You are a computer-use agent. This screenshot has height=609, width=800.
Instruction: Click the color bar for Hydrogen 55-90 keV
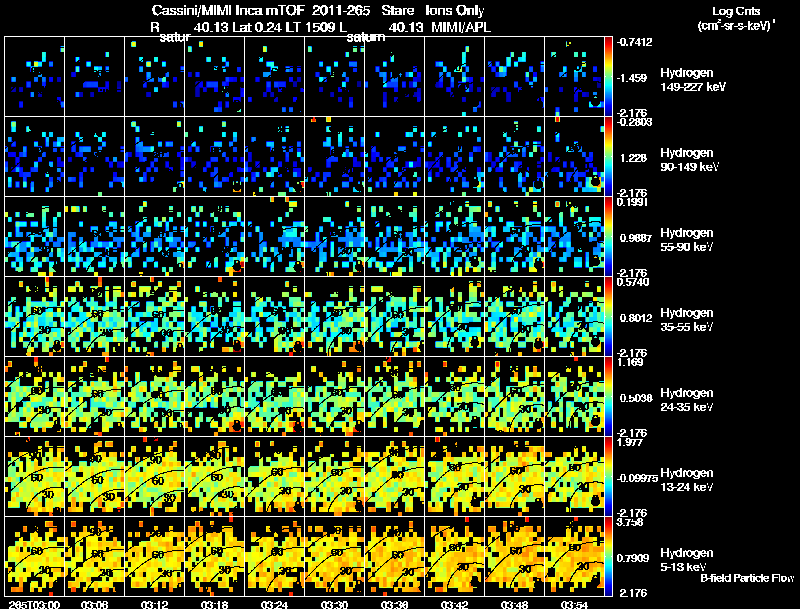(611, 236)
